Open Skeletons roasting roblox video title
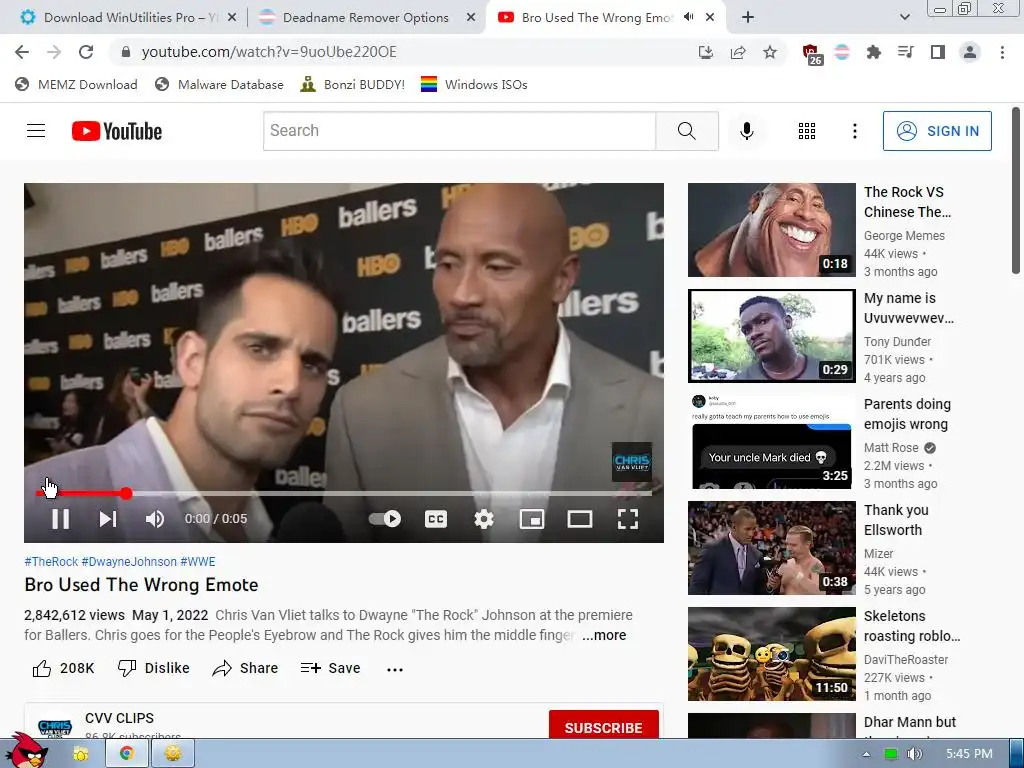The height and width of the screenshot is (768, 1024). click(912, 626)
